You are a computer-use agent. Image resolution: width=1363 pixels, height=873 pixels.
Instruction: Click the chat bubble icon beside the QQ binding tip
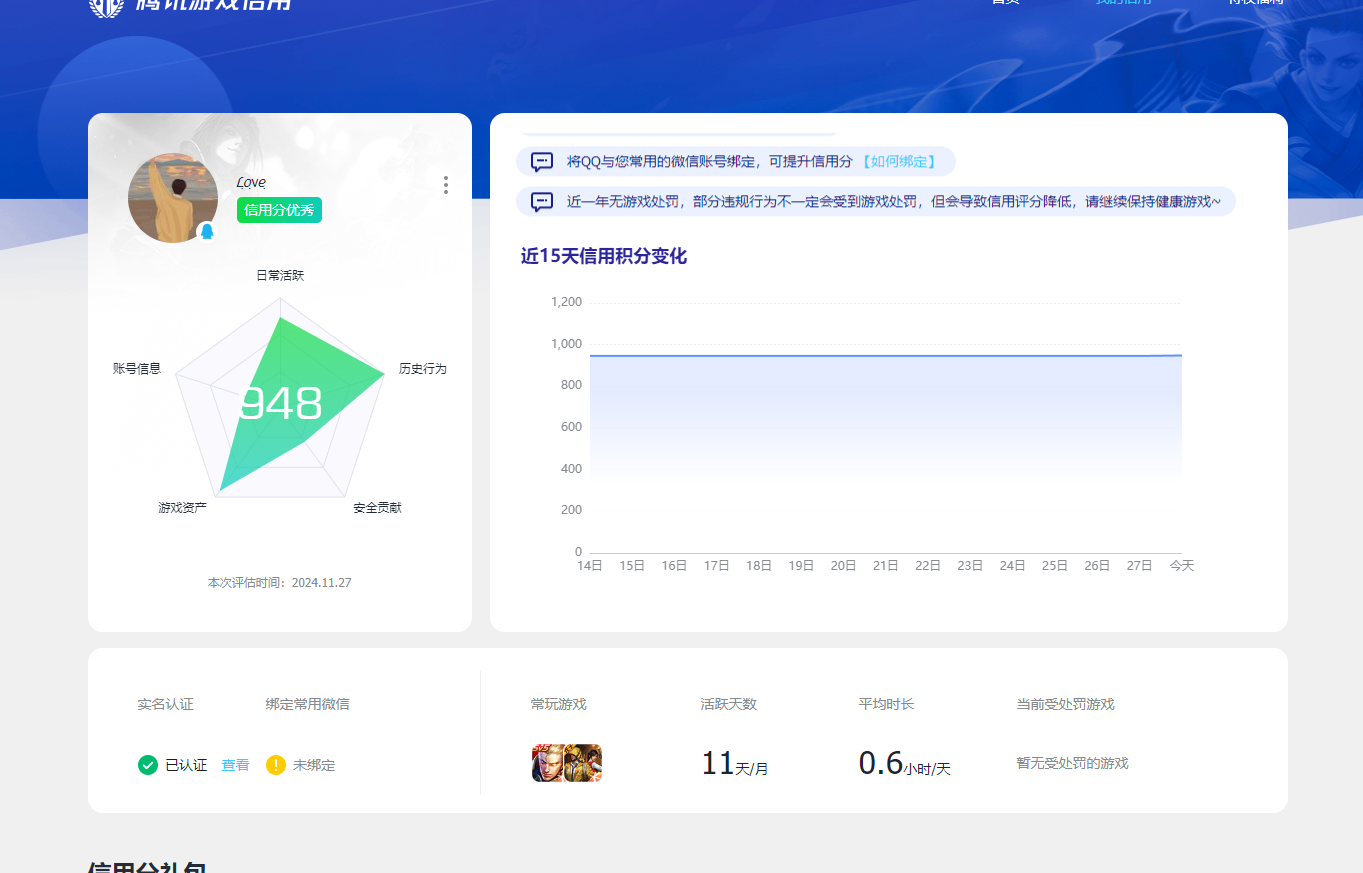coord(542,162)
